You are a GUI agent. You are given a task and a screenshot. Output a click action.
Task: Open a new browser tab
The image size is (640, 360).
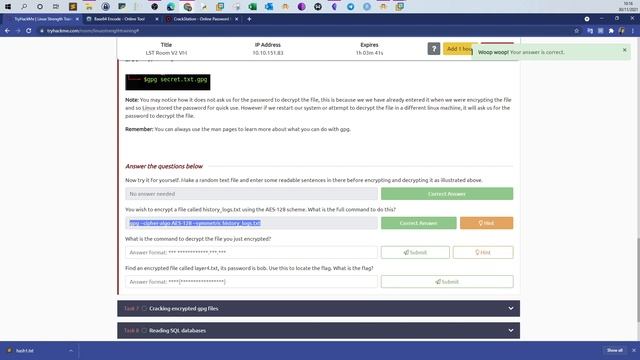pos(249,19)
